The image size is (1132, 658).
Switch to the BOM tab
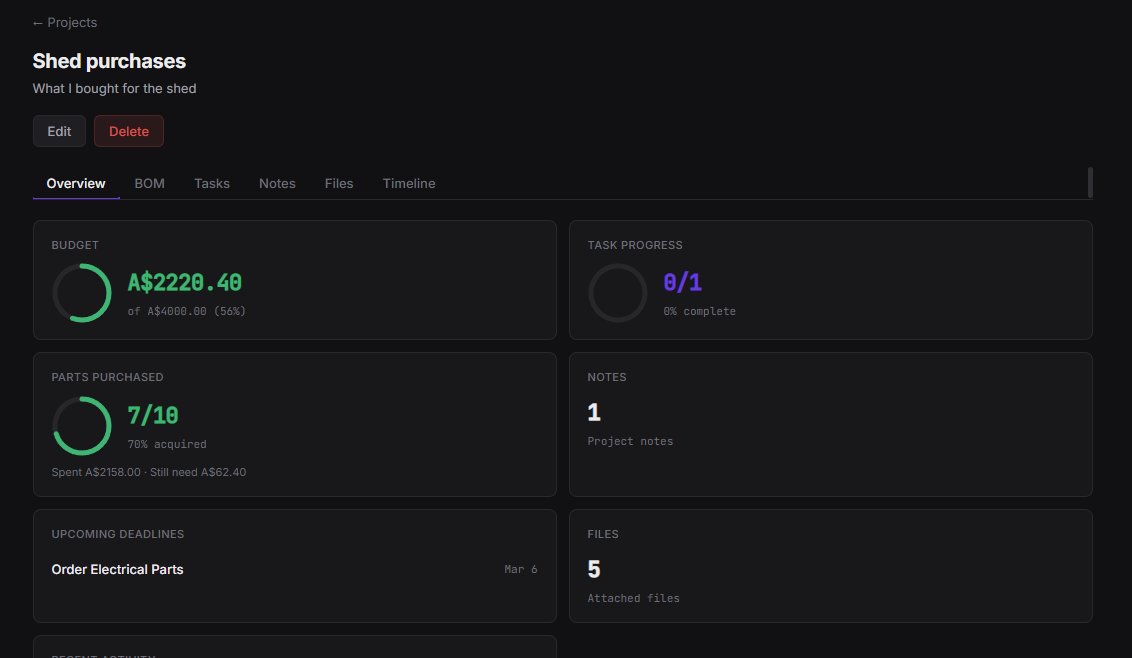(149, 183)
